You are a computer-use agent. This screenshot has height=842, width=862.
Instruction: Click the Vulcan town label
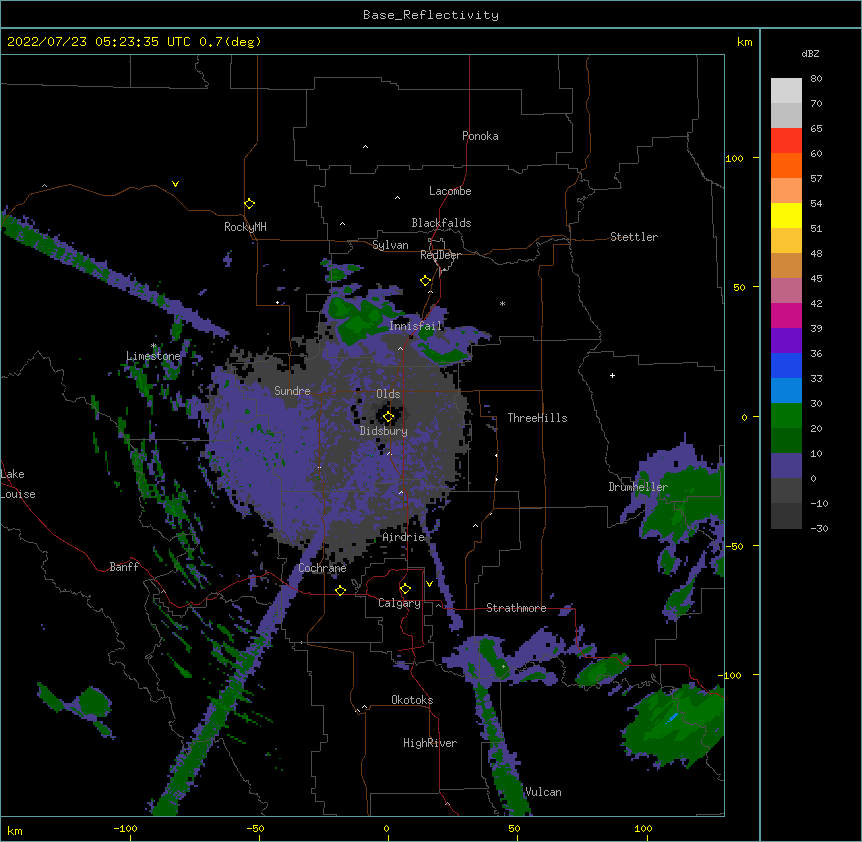click(543, 792)
